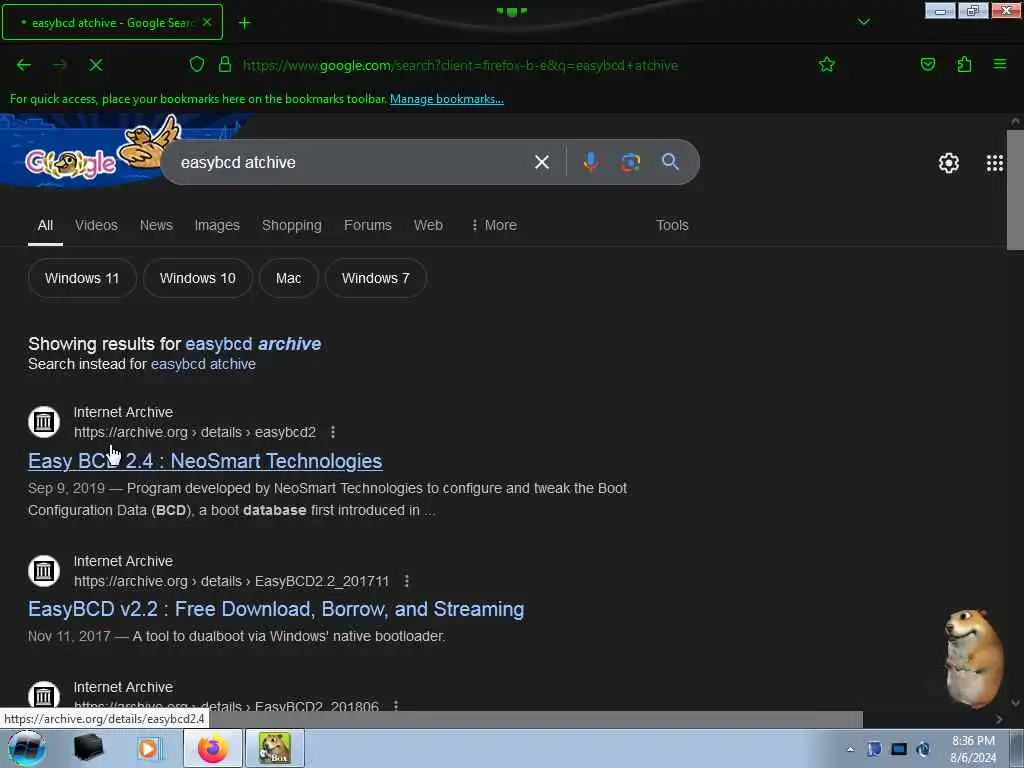Screen dimensions: 1024x768
Task: Switch to Firefox in the taskbar
Action: [213, 748]
